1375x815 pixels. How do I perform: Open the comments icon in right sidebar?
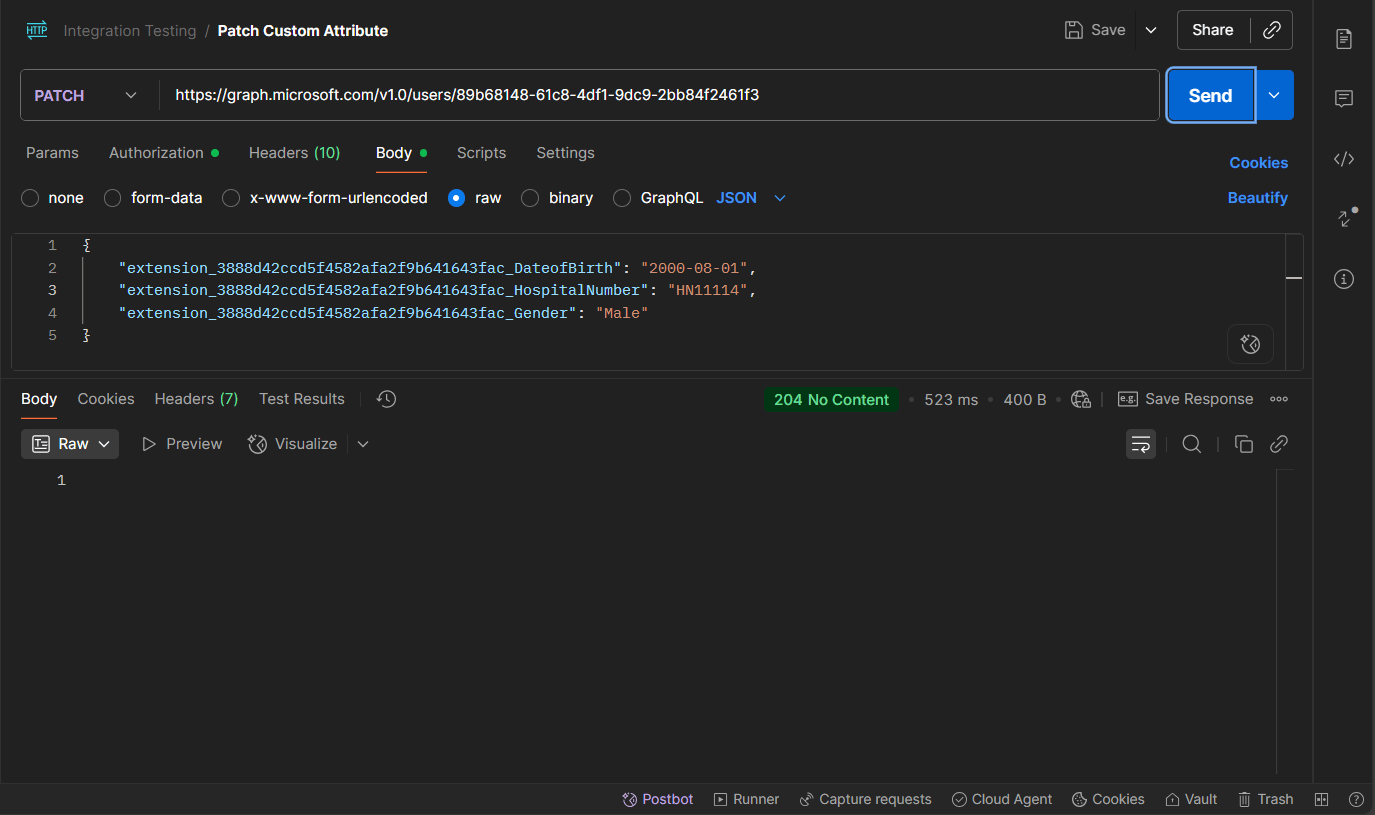tap(1344, 99)
